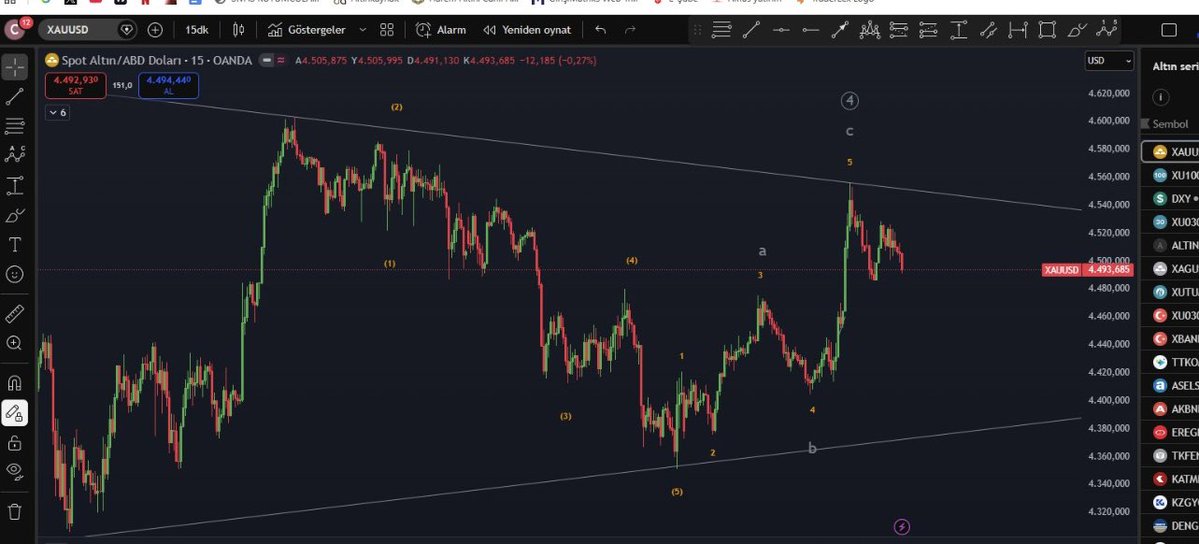Toggle stay in drawing mode
The height and width of the screenshot is (544, 1199).
pos(15,413)
